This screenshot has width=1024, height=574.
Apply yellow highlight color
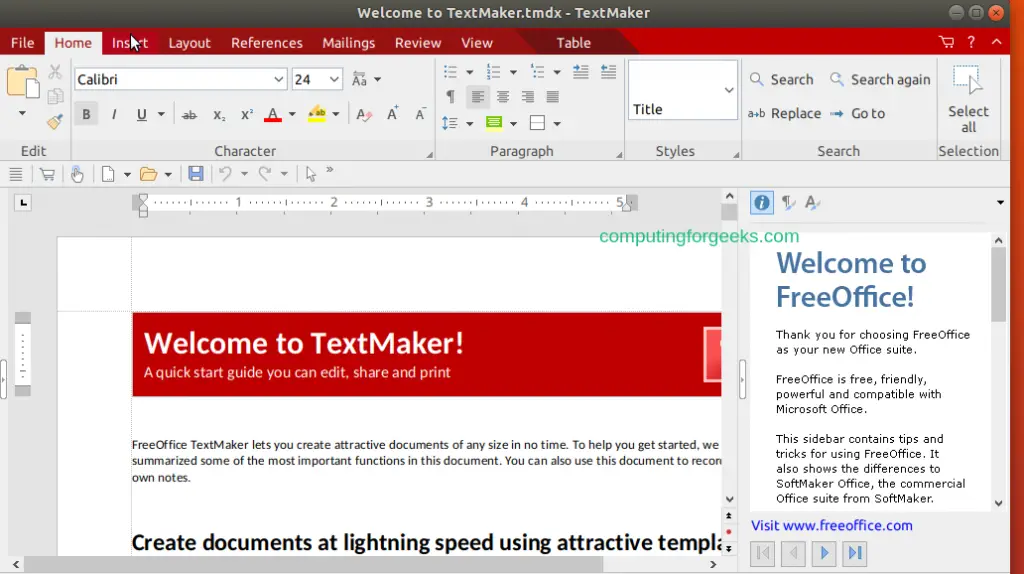pos(317,114)
